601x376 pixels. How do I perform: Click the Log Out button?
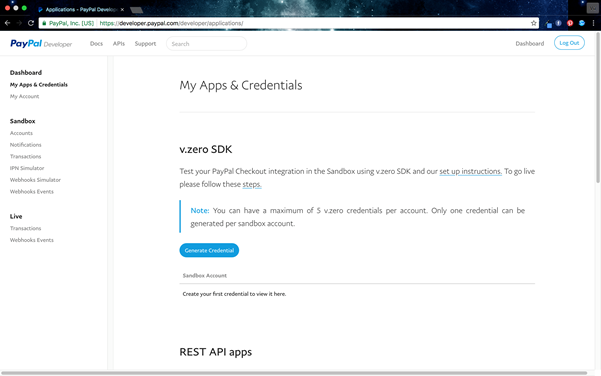(569, 43)
